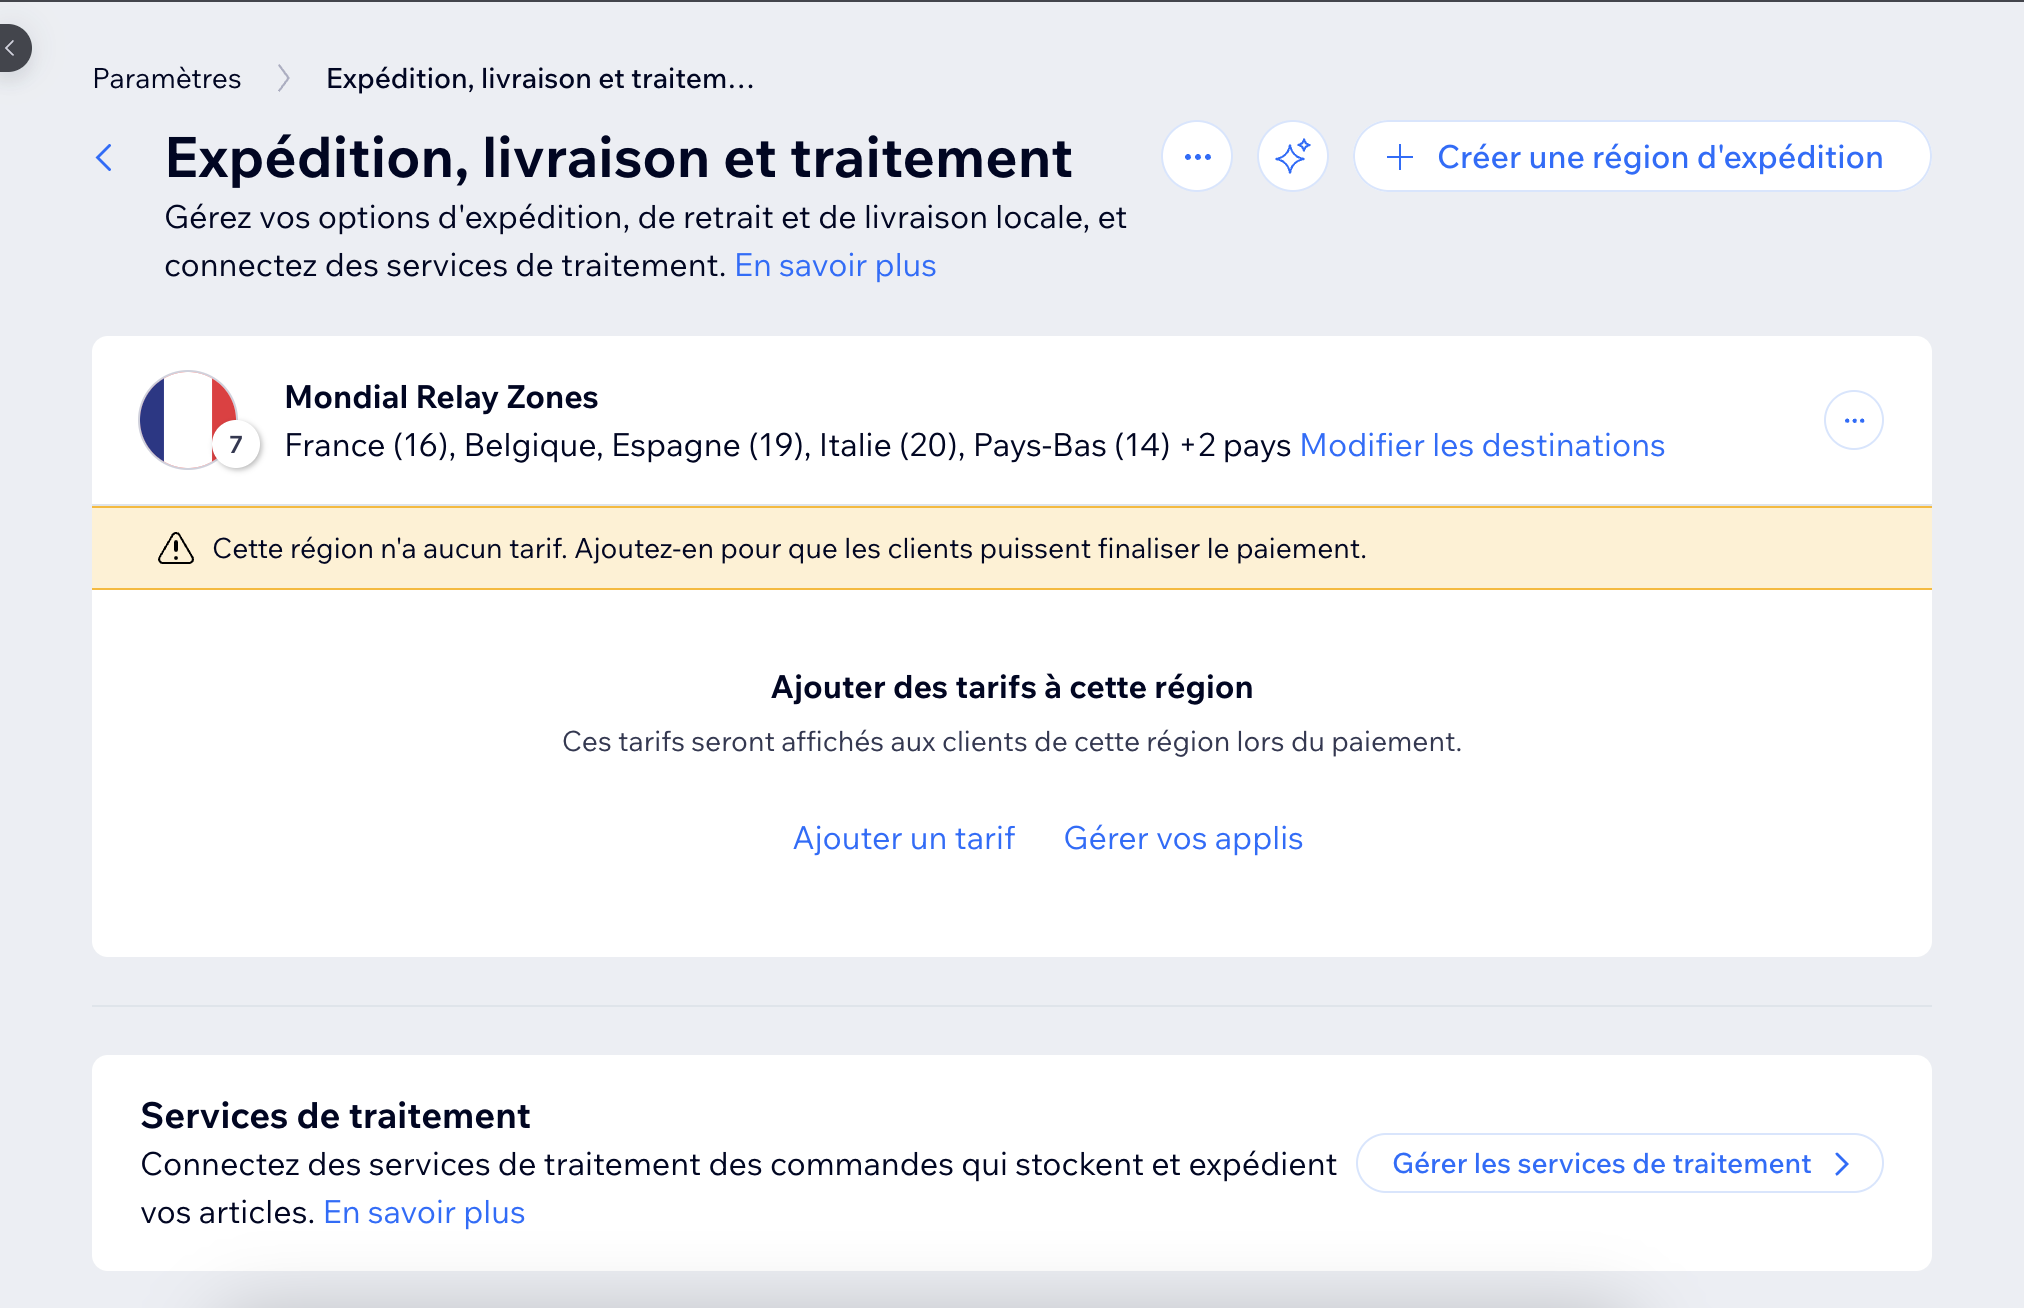2024x1308 pixels.
Task: Click the plus icon to create region
Action: (x=1400, y=157)
